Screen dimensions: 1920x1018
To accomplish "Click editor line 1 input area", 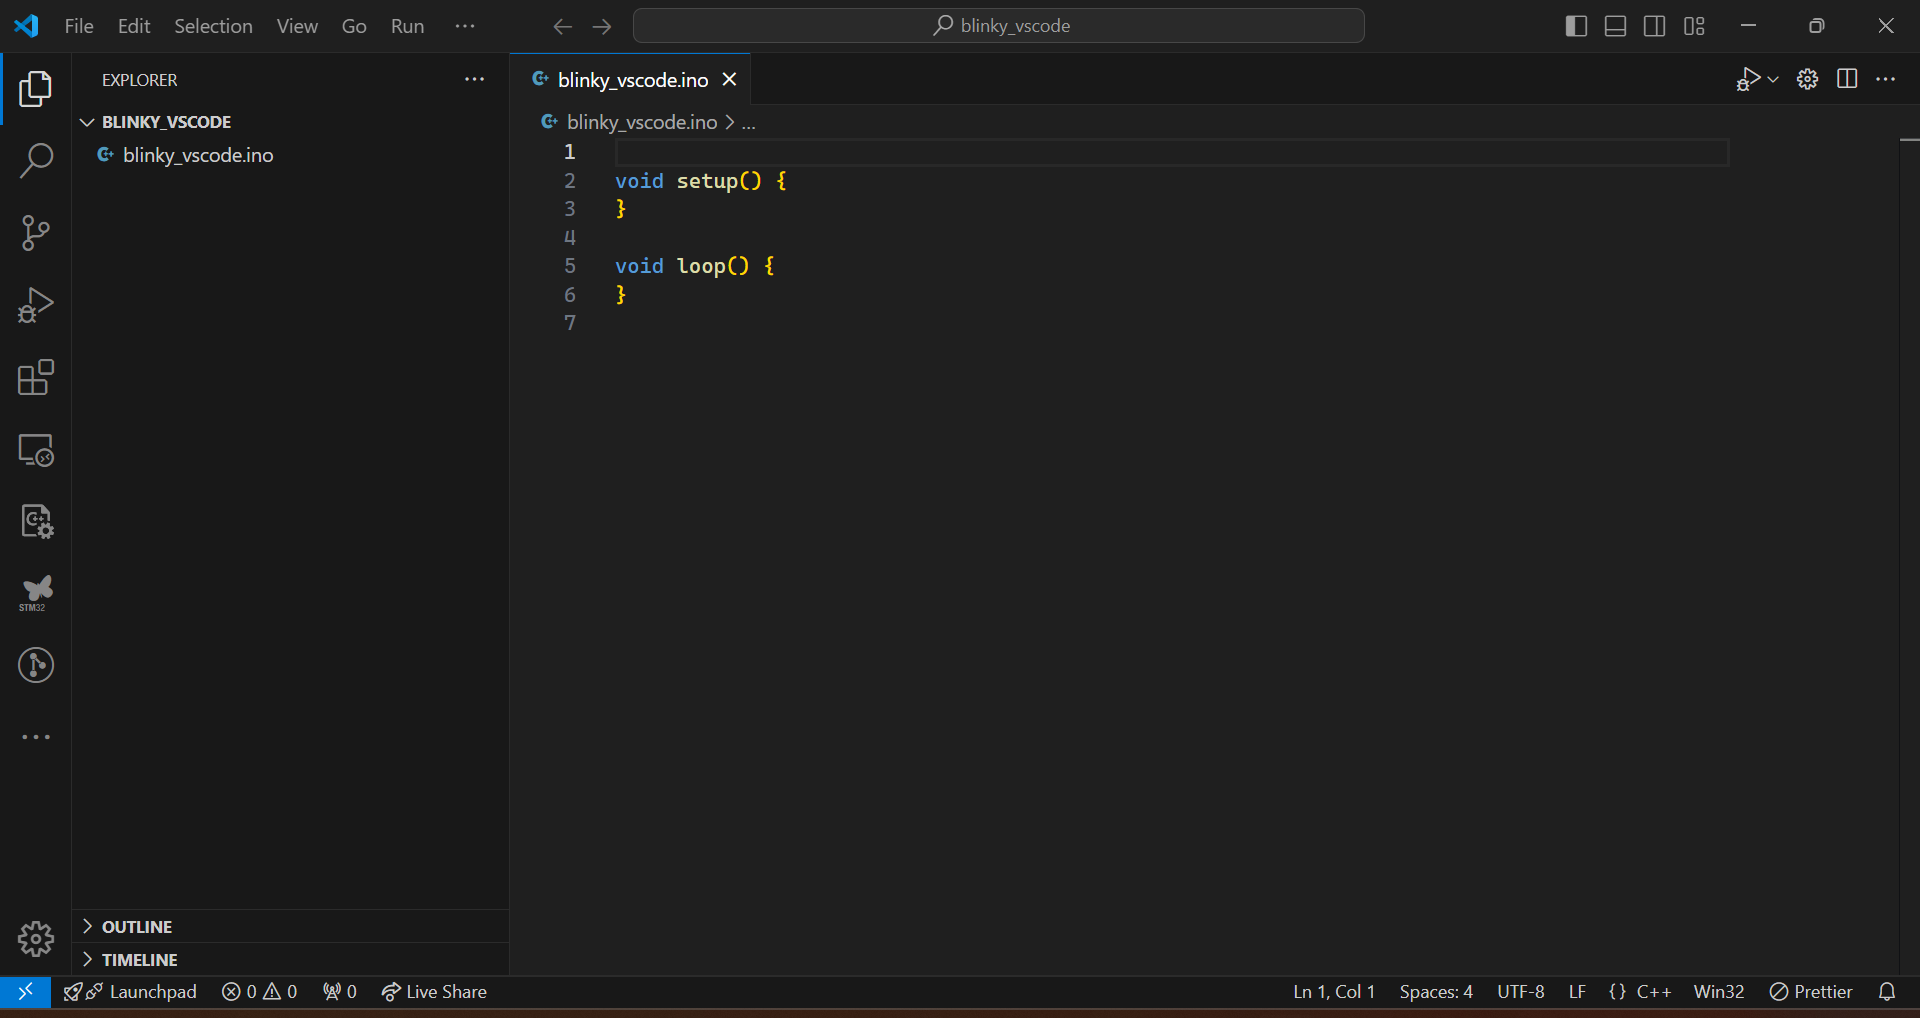I will tap(1172, 152).
